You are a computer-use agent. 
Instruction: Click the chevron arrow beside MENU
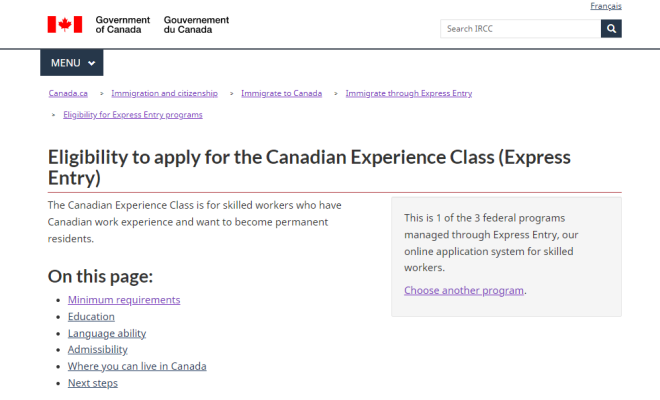coord(92,63)
